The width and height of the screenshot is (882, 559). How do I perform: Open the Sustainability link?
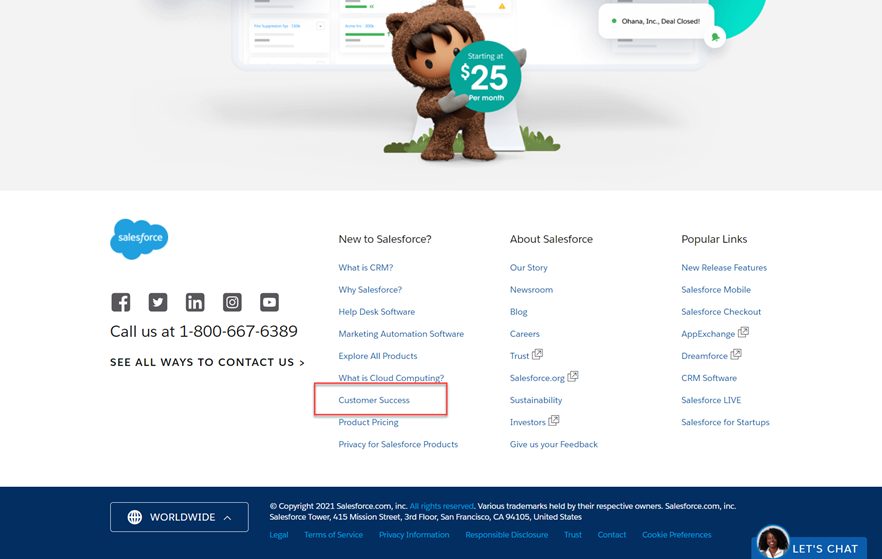click(x=536, y=400)
